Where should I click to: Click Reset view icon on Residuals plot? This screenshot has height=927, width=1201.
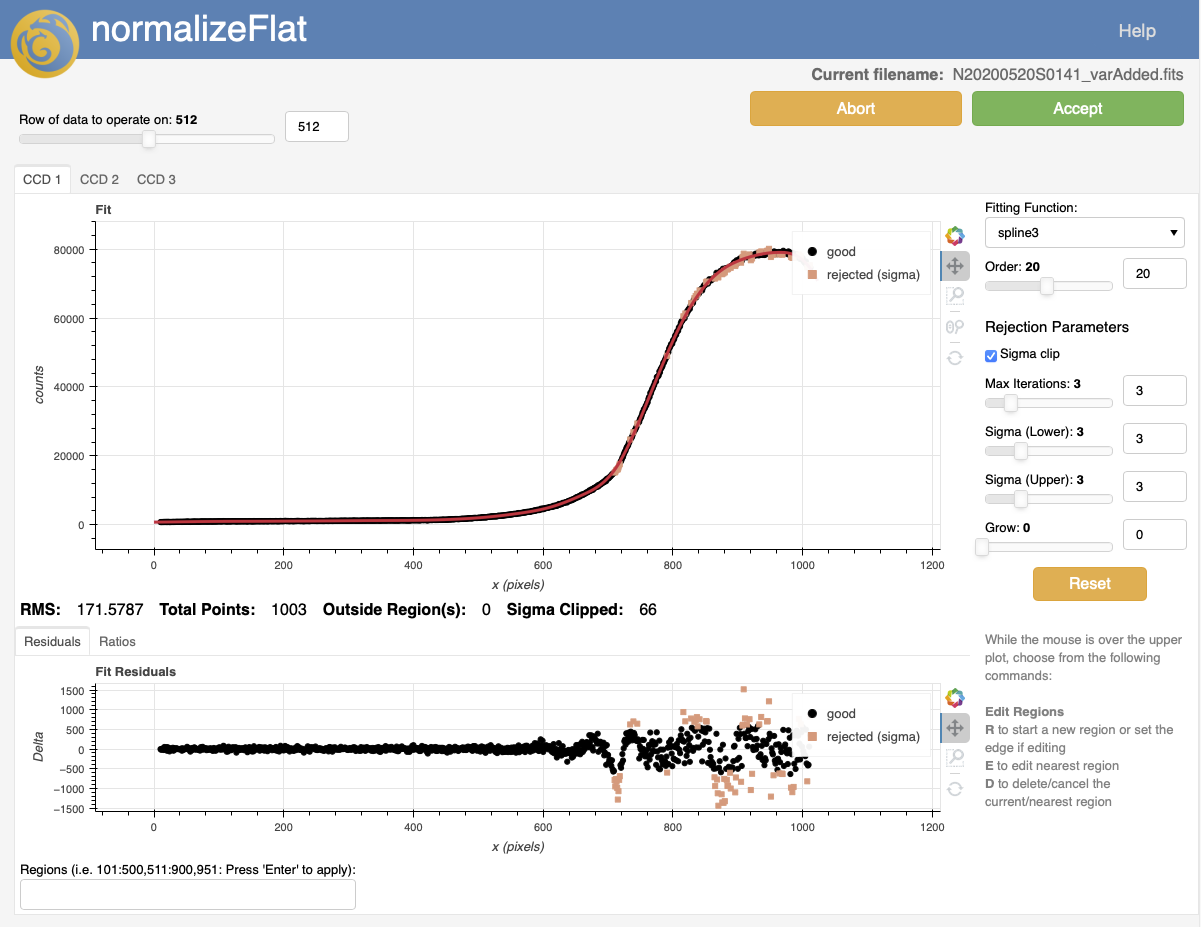click(955, 788)
